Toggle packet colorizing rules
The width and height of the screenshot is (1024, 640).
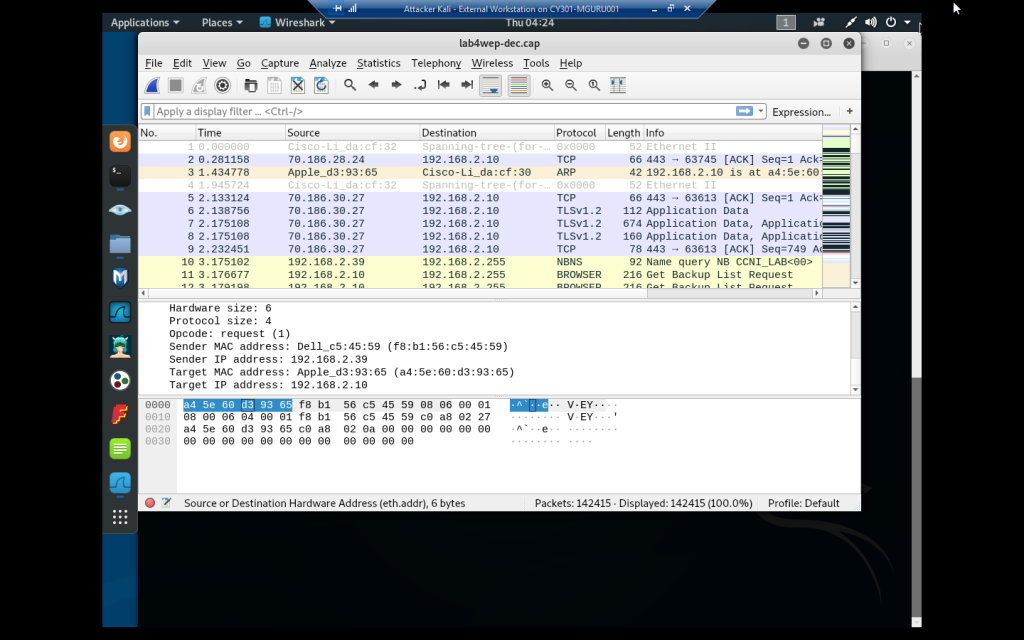[x=519, y=86]
